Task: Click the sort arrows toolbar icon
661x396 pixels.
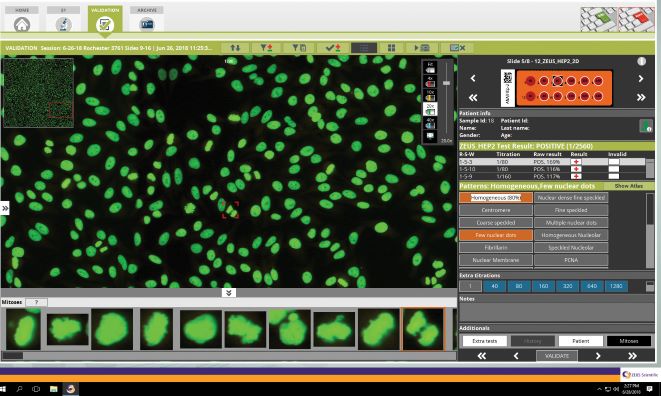Action: [x=235, y=48]
